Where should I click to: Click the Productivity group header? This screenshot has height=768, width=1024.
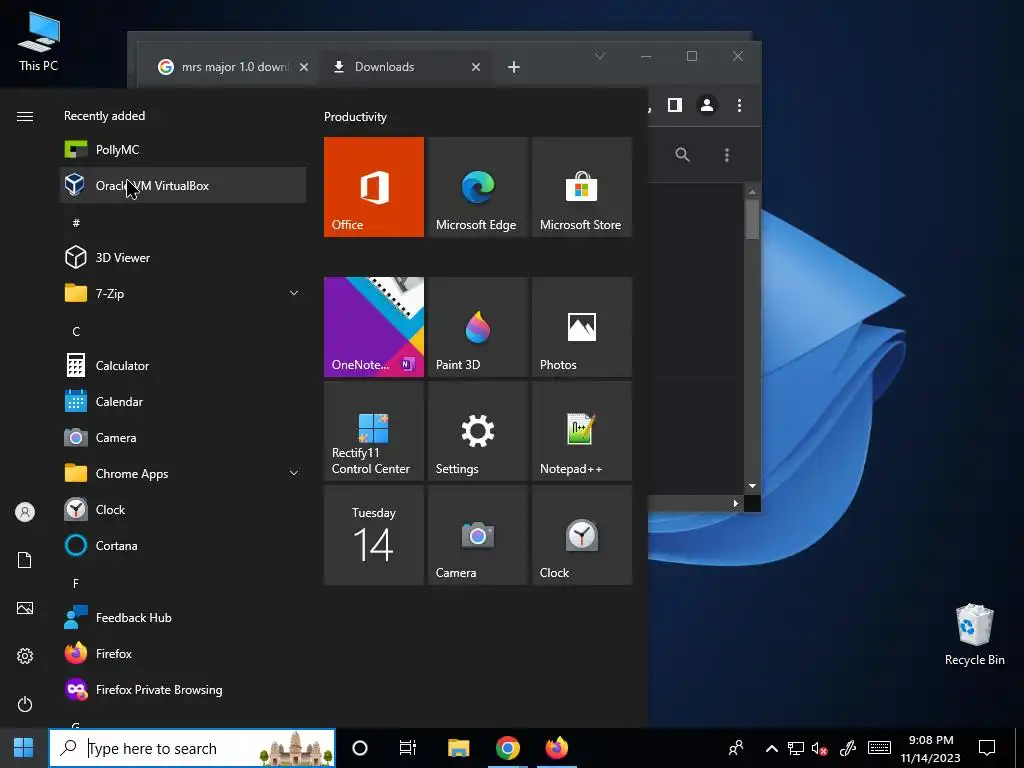pos(355,117)
